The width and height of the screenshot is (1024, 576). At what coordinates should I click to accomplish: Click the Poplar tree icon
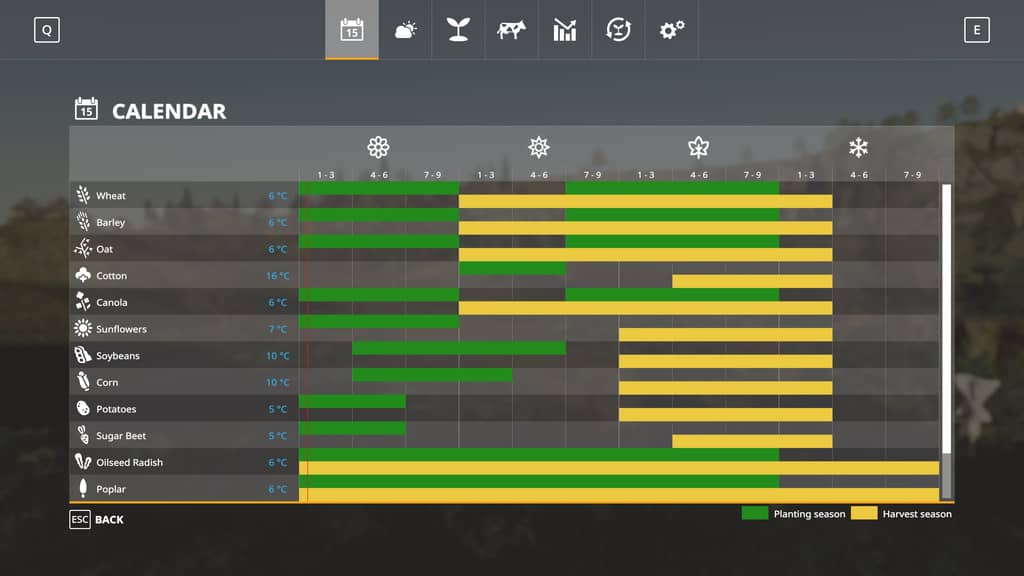tap(83, 489)
